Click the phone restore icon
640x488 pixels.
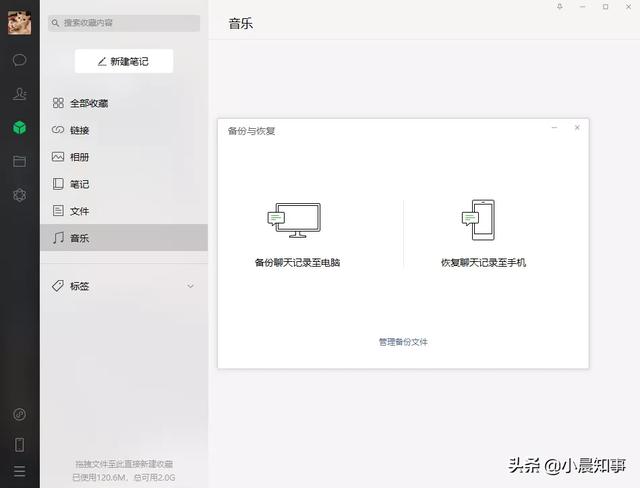coord(478,220)
